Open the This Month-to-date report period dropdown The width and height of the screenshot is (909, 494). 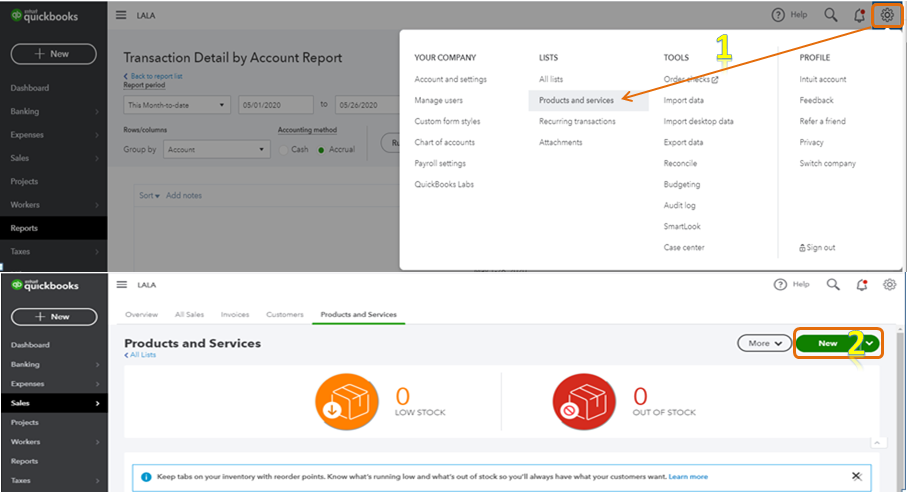click(x=177, y=104)
